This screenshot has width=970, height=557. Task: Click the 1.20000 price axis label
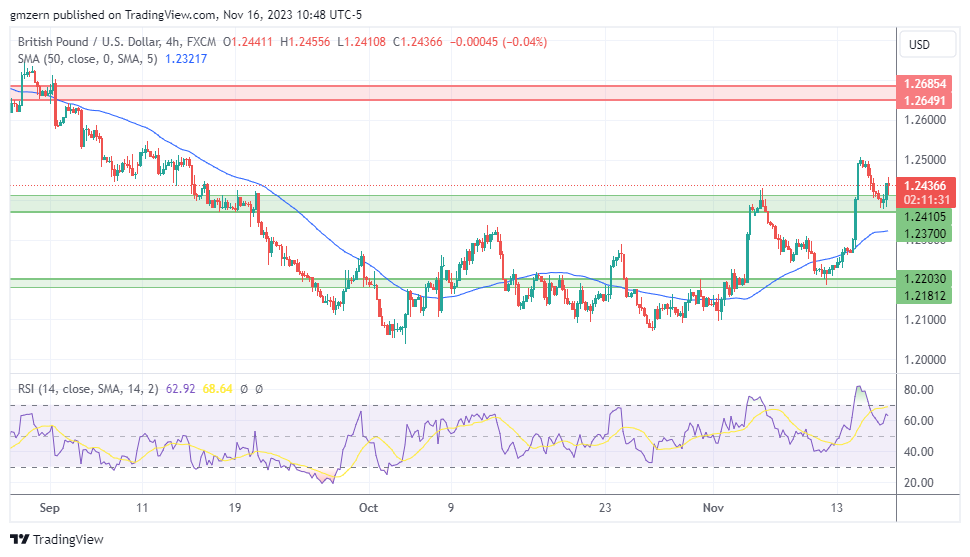tap(925, 360)
